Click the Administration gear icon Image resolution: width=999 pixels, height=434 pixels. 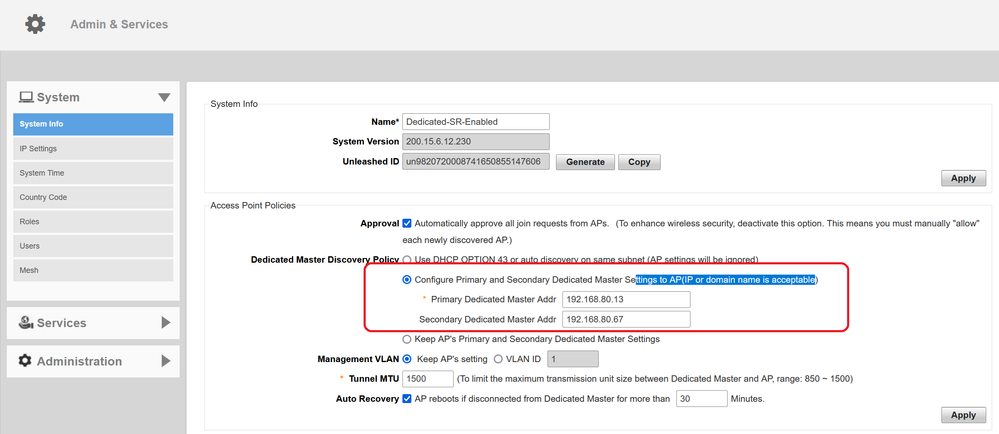coord(26,361)
